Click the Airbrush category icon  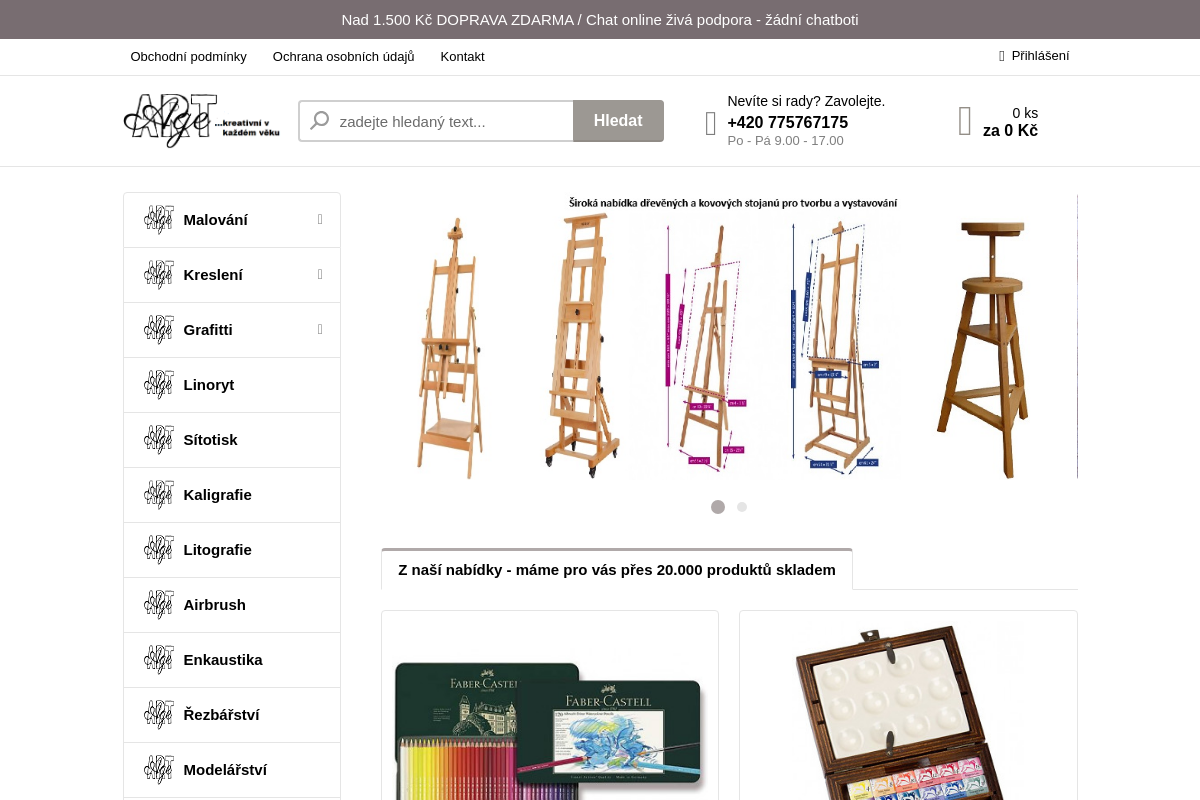(x=159, y=605)
